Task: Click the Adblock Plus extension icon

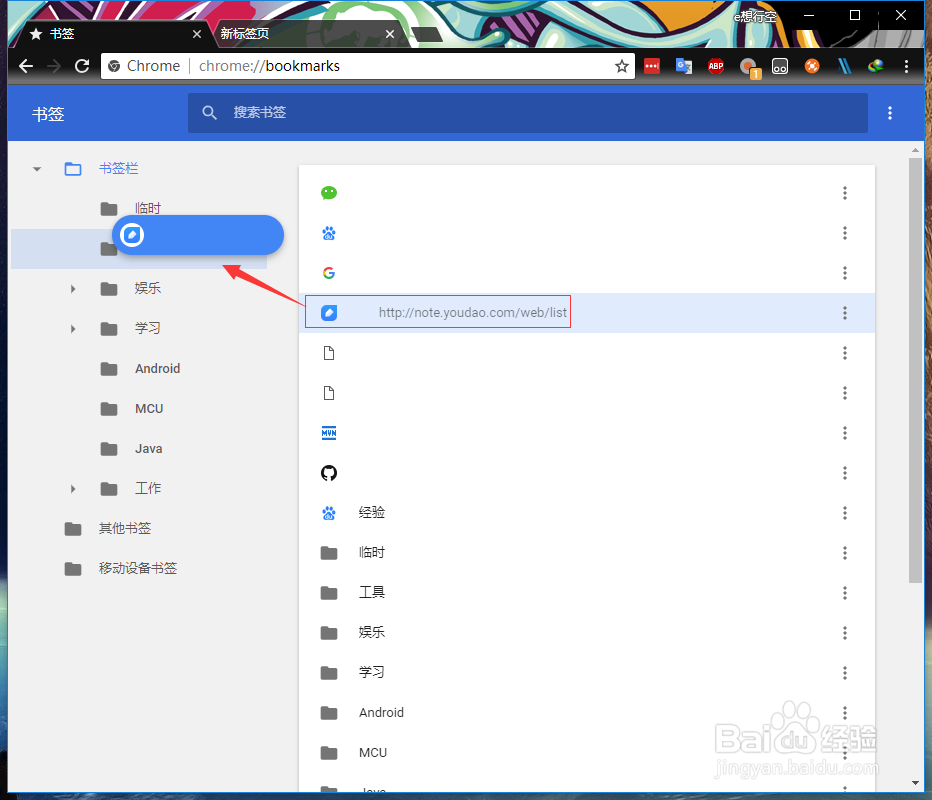Action: [x=716, y=66]
